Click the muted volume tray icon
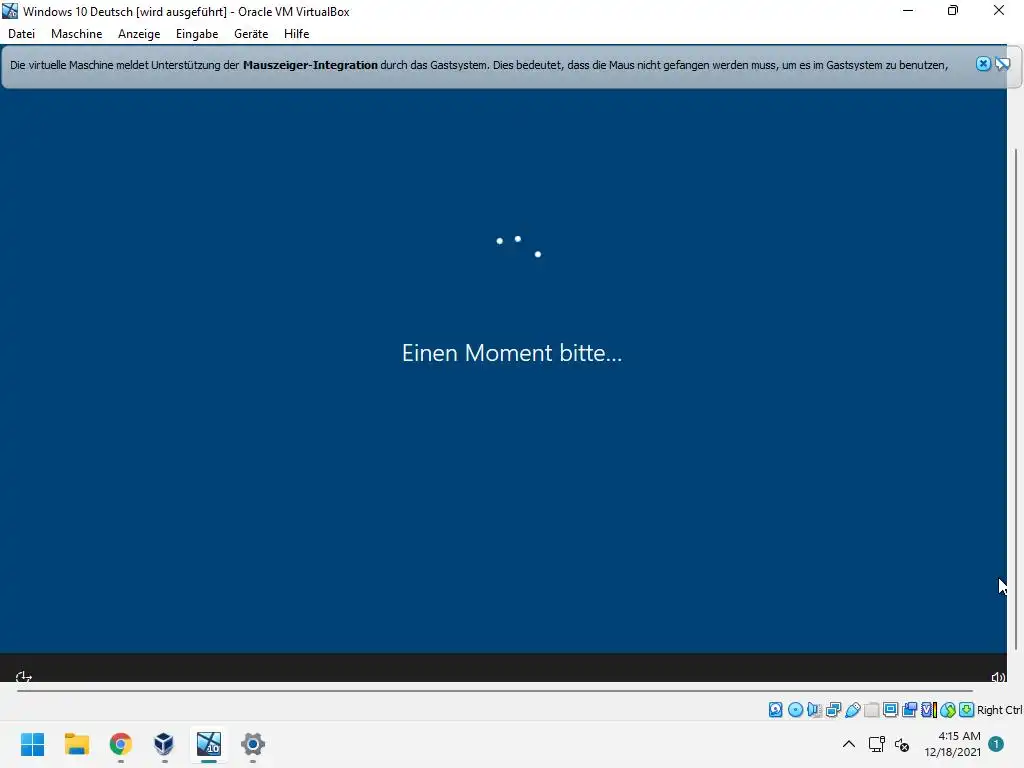This screenshot has width=1024, height=768. tap(902, 744)
